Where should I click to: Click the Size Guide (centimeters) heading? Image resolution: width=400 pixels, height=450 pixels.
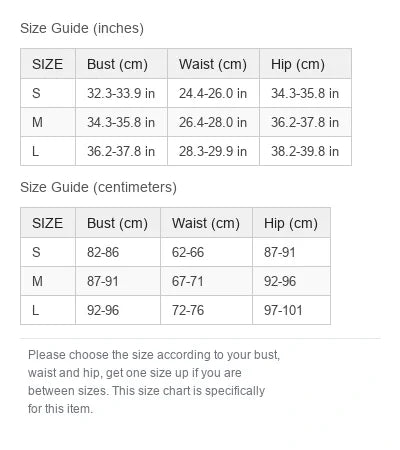coord(98,187)
